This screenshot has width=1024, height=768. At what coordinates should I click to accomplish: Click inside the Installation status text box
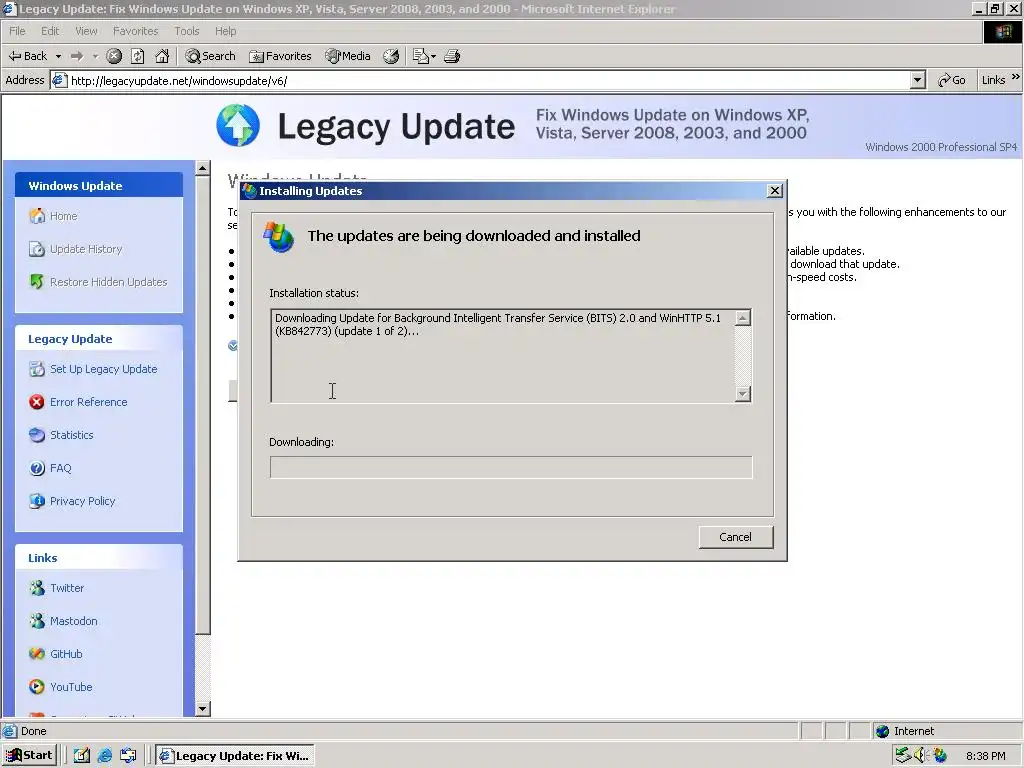(502, 356)
